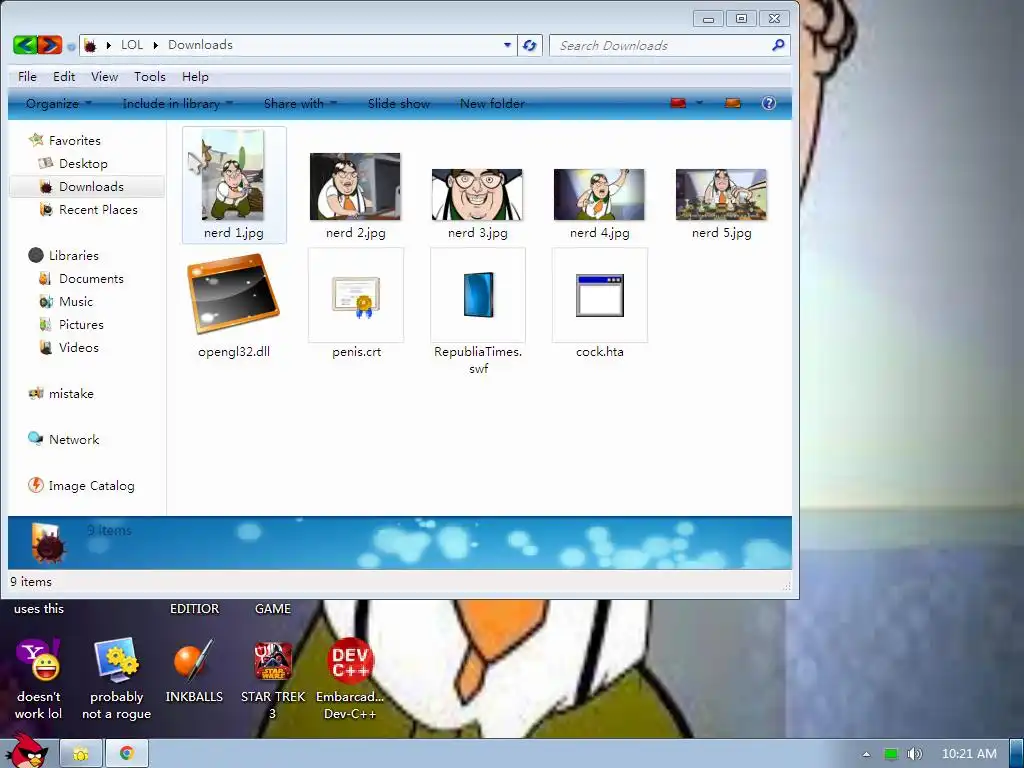Expand the recent pages arrow beside Forward

(x=71, y=46)
